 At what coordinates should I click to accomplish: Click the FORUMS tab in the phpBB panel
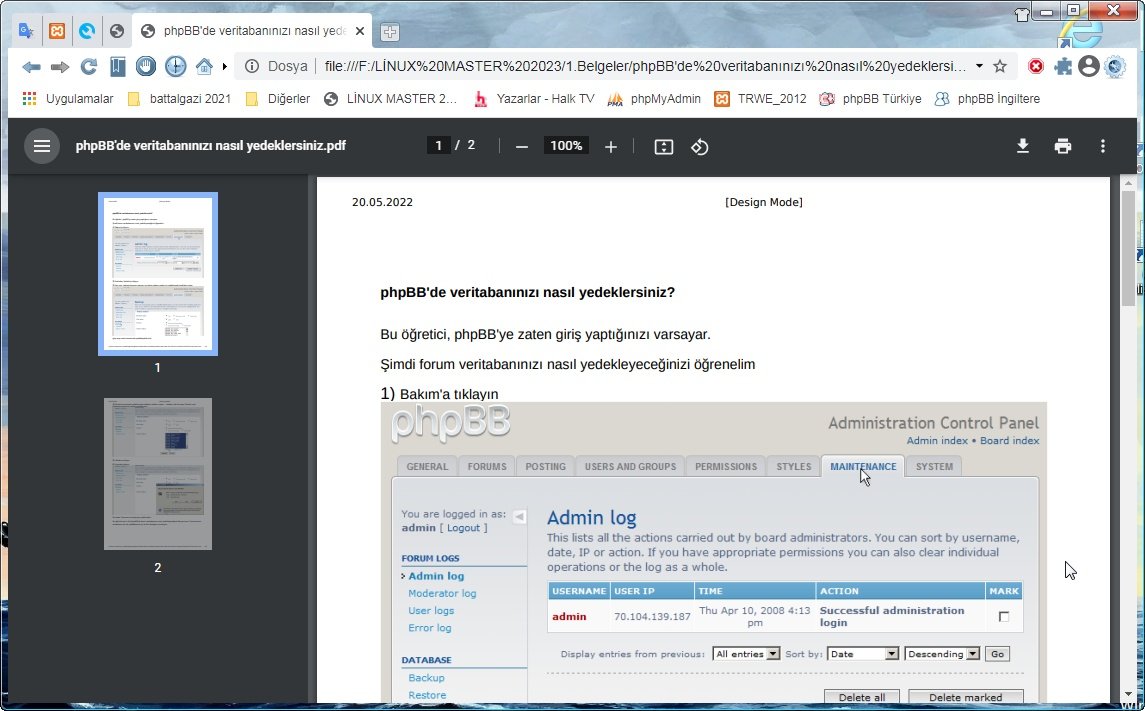click(487, 466)
